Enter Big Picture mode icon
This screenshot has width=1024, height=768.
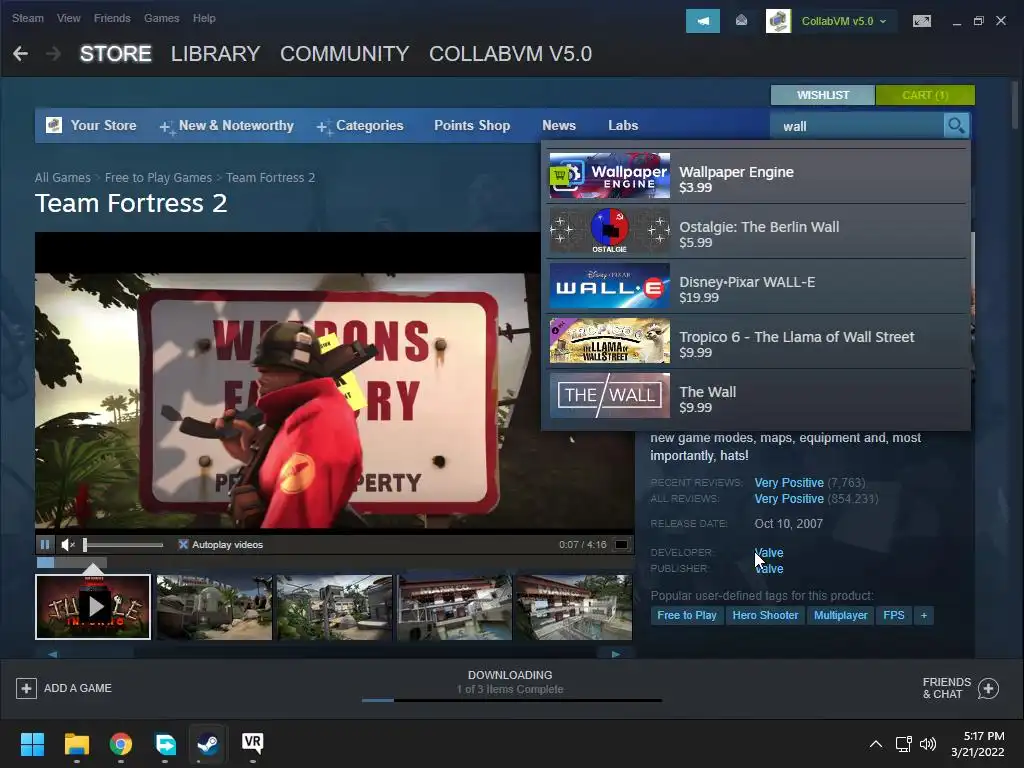pos(921,21)
